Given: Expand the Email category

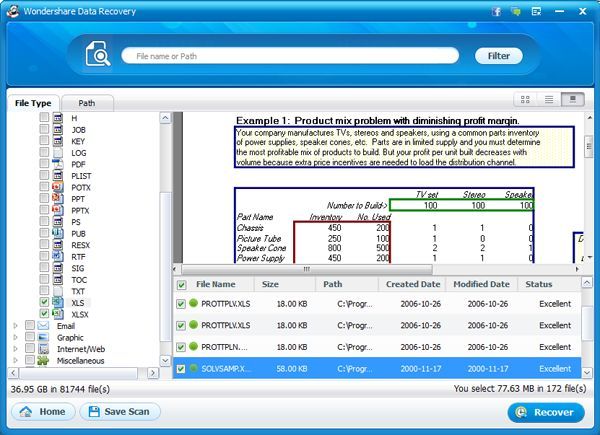Looking at the screenshot, I should click(16, 326).
